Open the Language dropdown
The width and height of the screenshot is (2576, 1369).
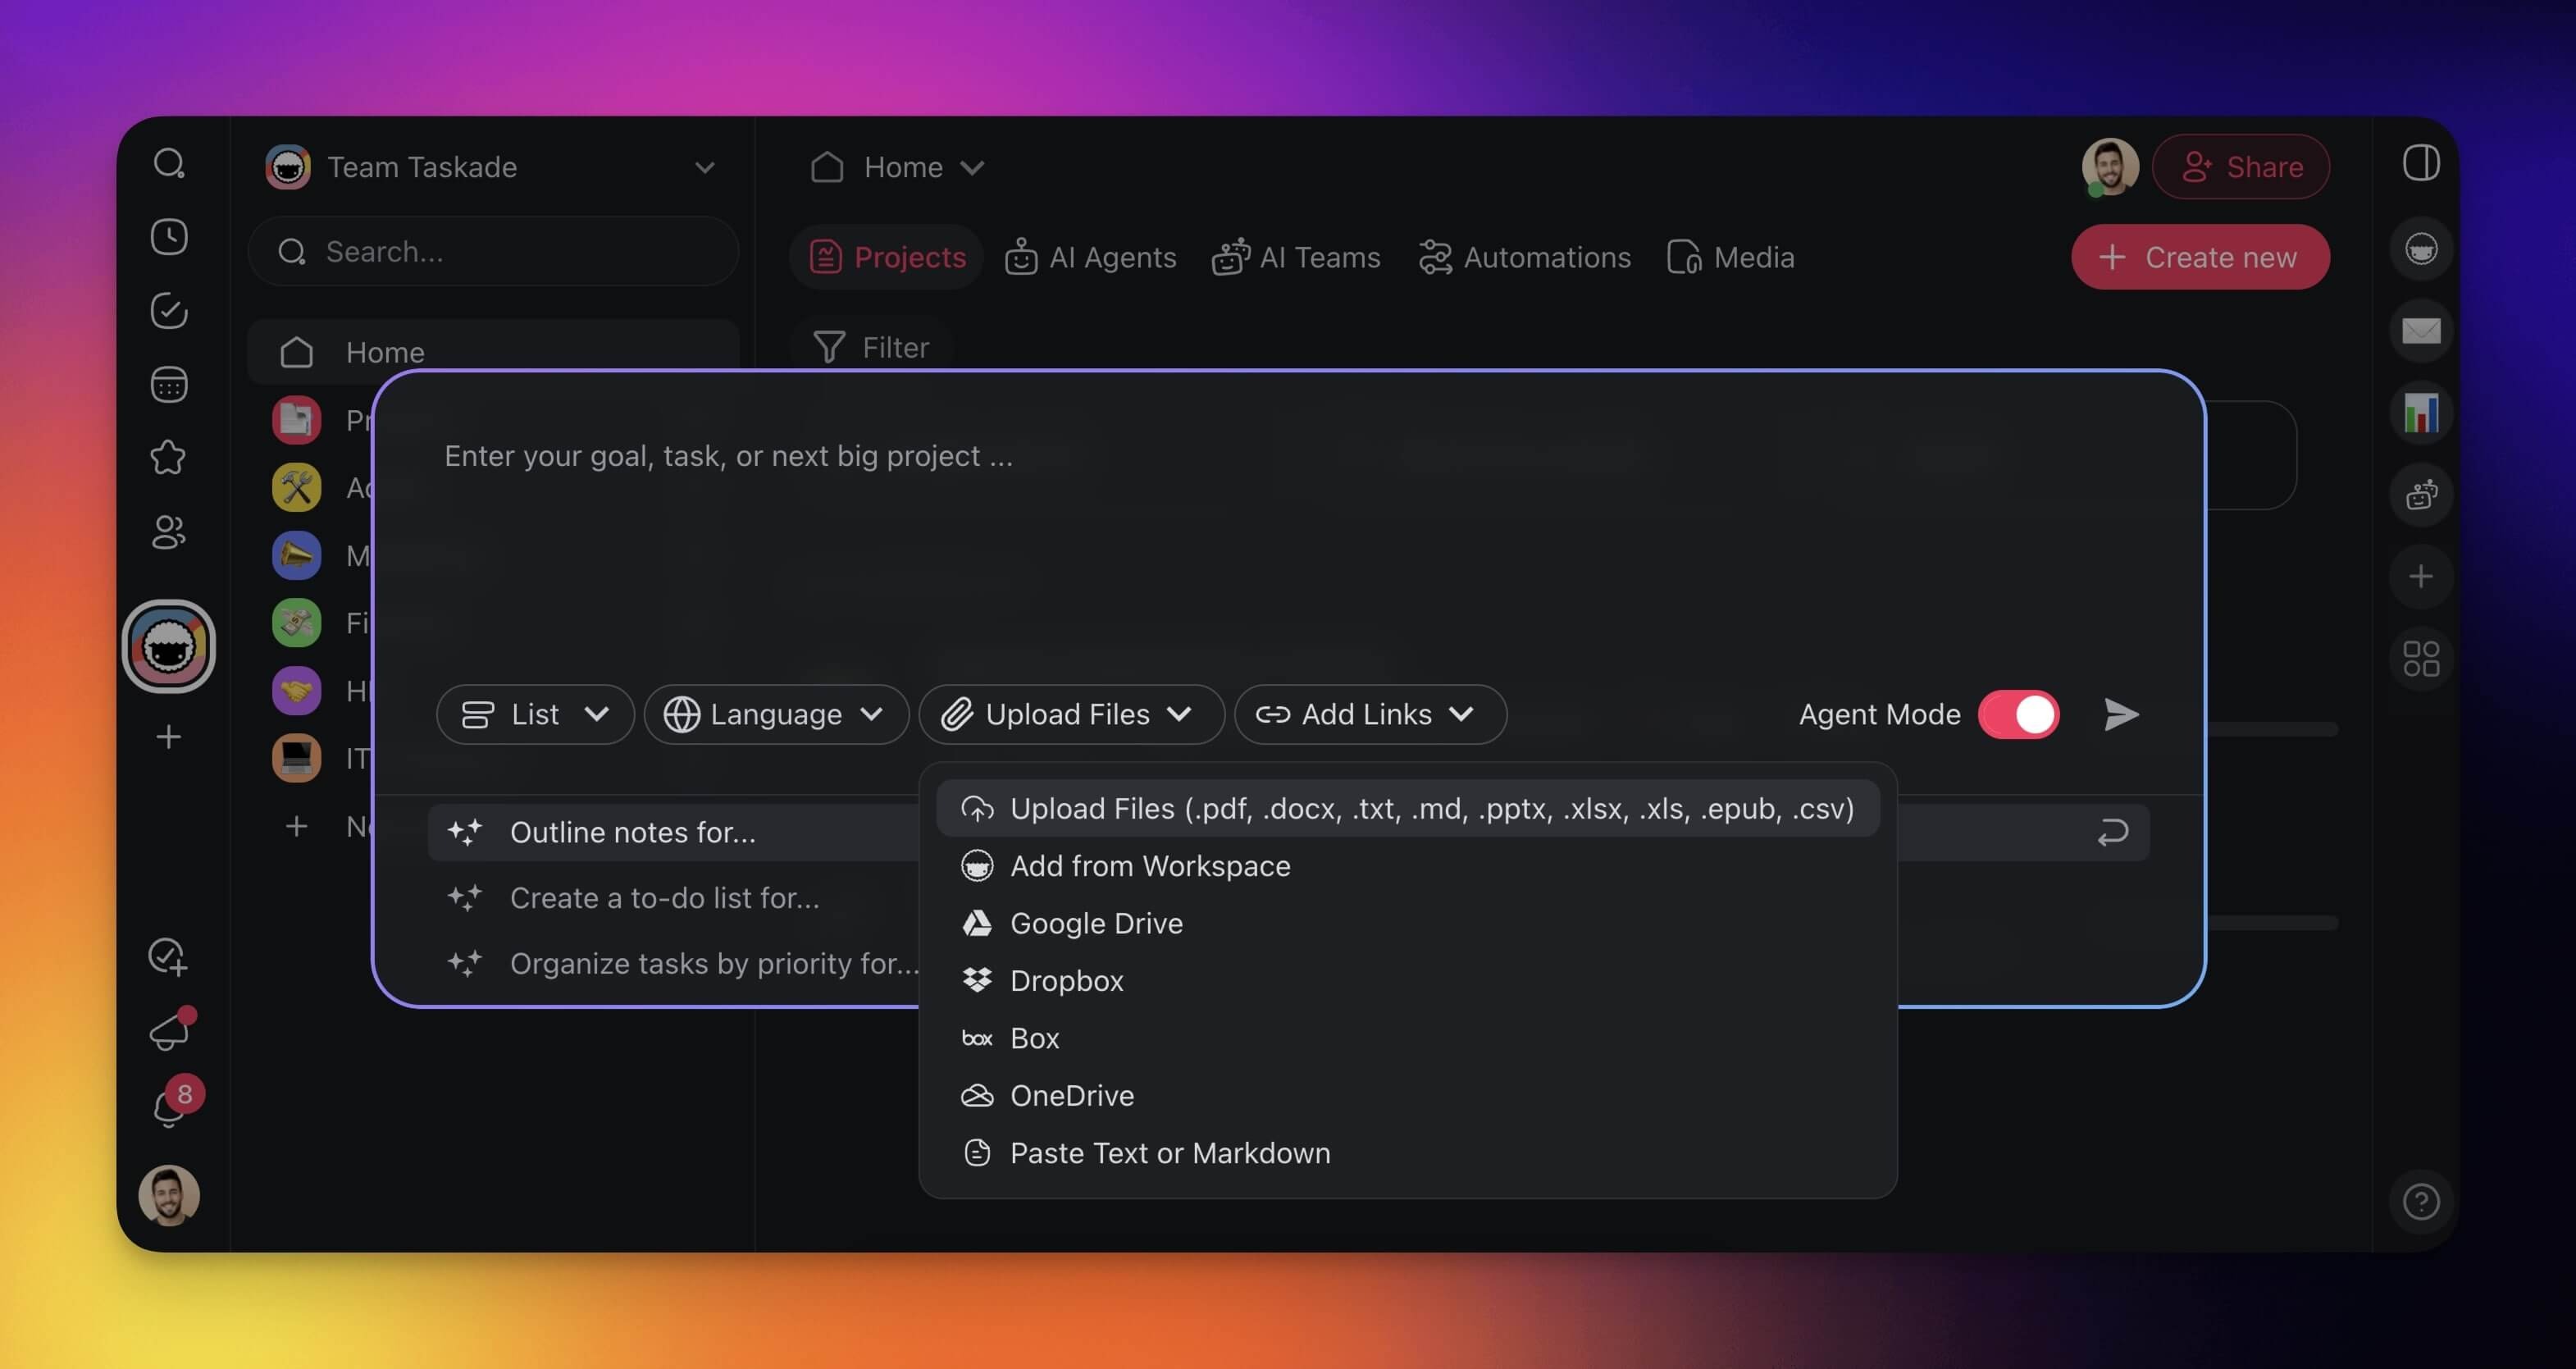point(776,714)
